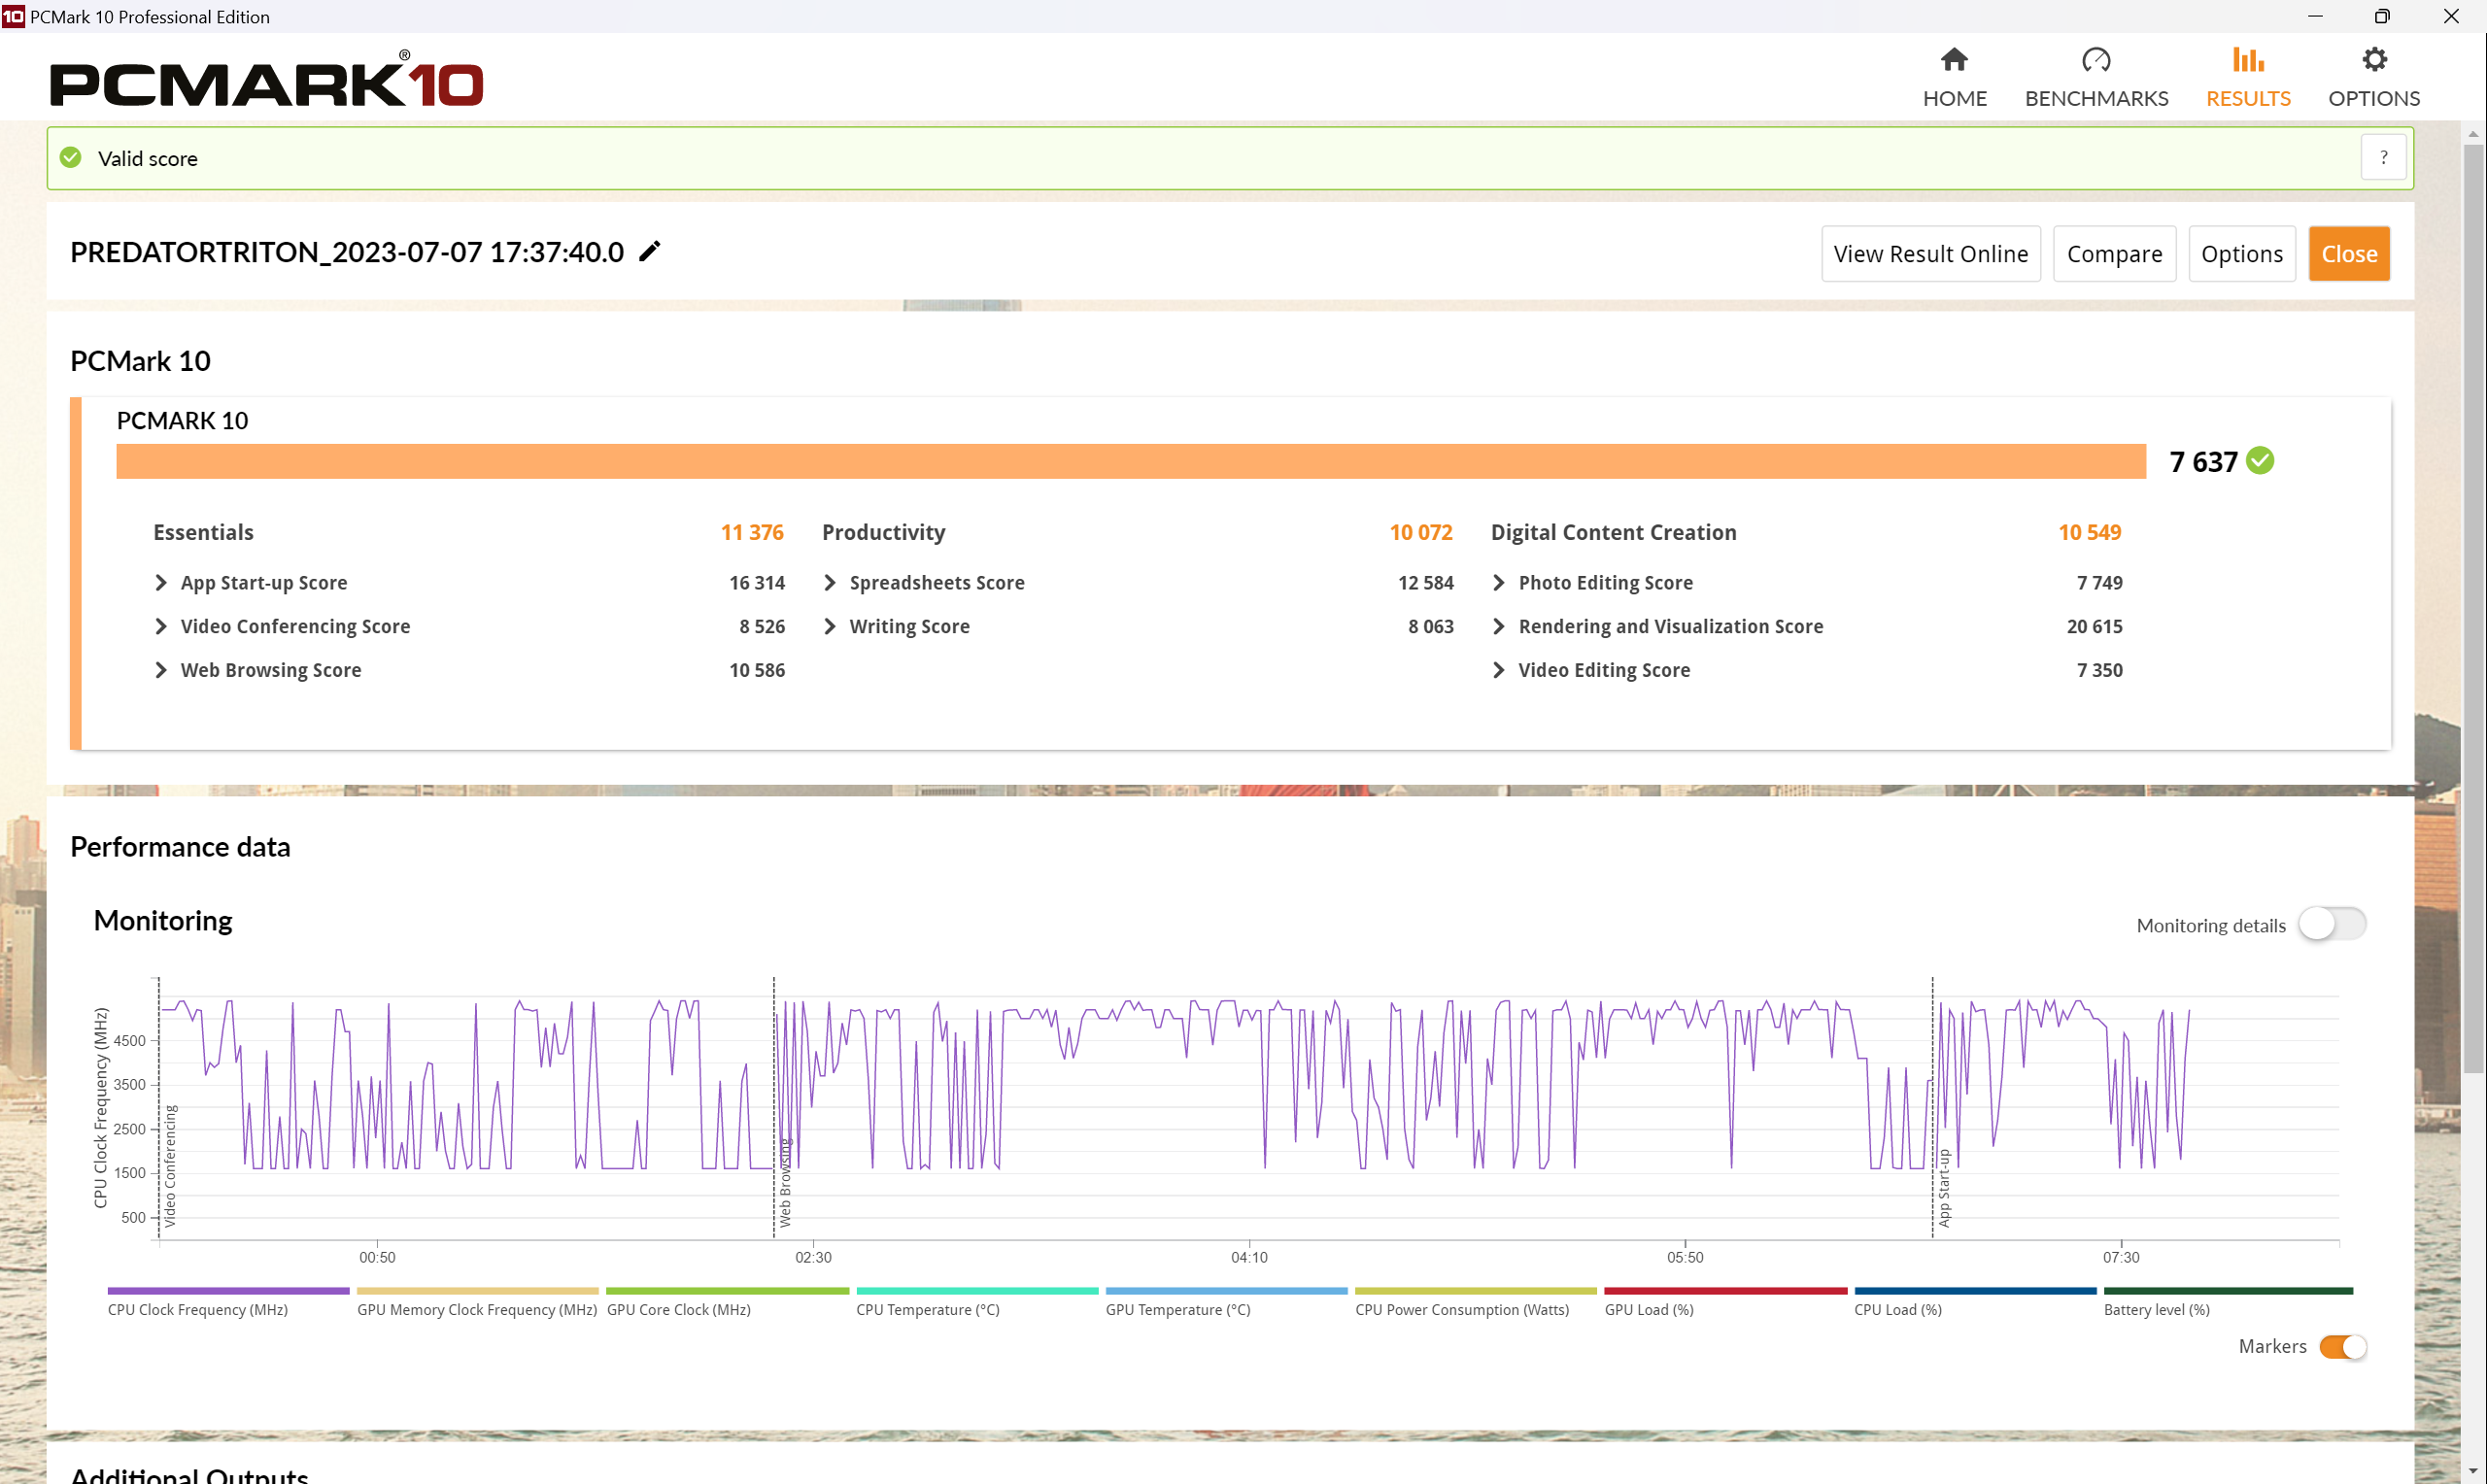Image resolution: width=2487 pixels, height=1484 pixels.
Task: Click the App Start-up marker on the chart
Action: 1944,1189
